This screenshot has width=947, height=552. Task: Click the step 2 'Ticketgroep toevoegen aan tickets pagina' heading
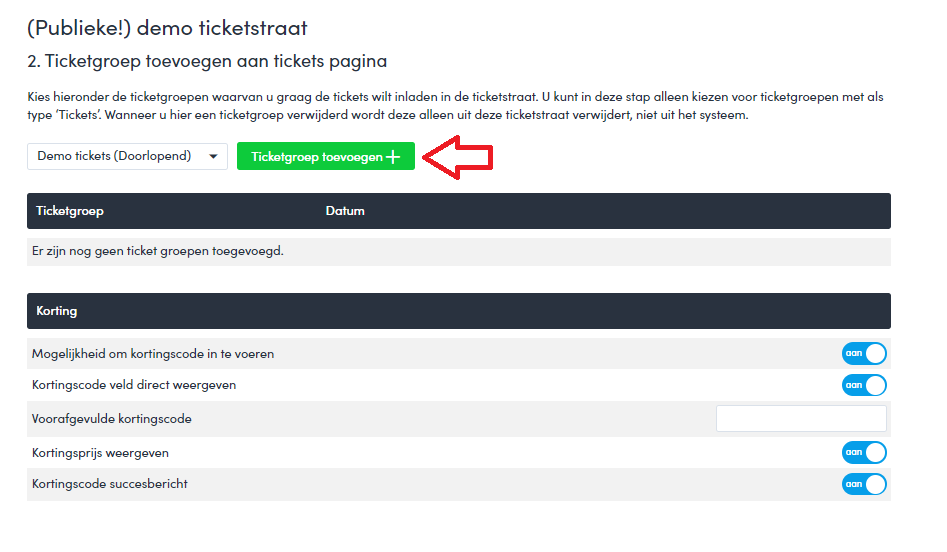(x=207, y=62)
